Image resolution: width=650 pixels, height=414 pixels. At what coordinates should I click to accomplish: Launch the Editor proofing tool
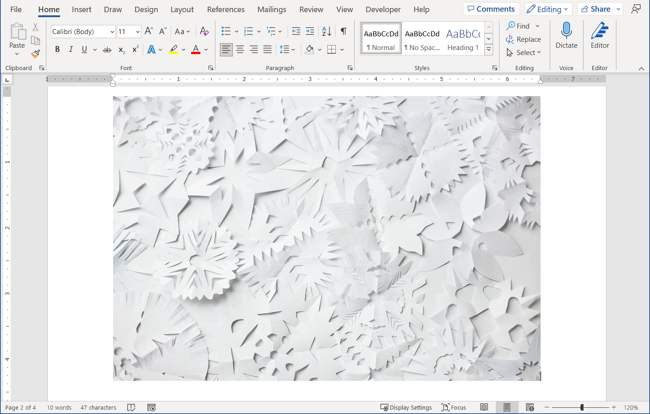click(600, 36)
